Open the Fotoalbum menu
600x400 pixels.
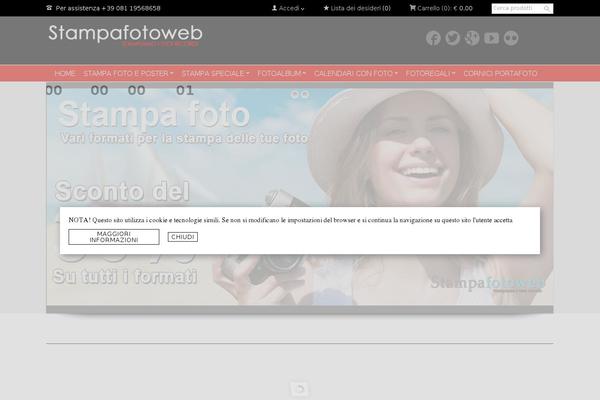(x=282, y=73)
